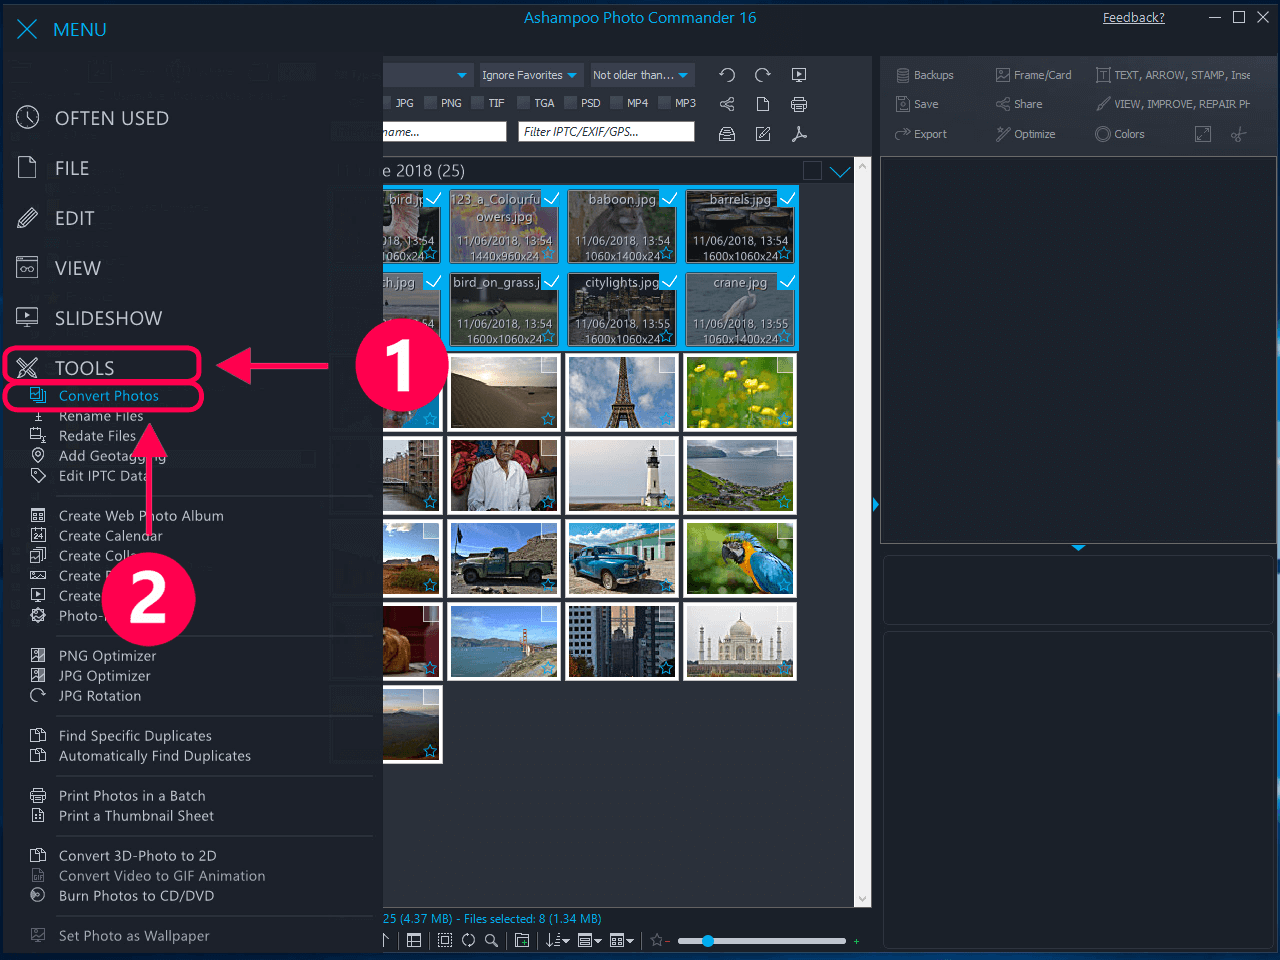This screenshot has width=1280, height=960.
Task: Click the fullscreen expand icon next to Colors
Action: pos(1203,134)
